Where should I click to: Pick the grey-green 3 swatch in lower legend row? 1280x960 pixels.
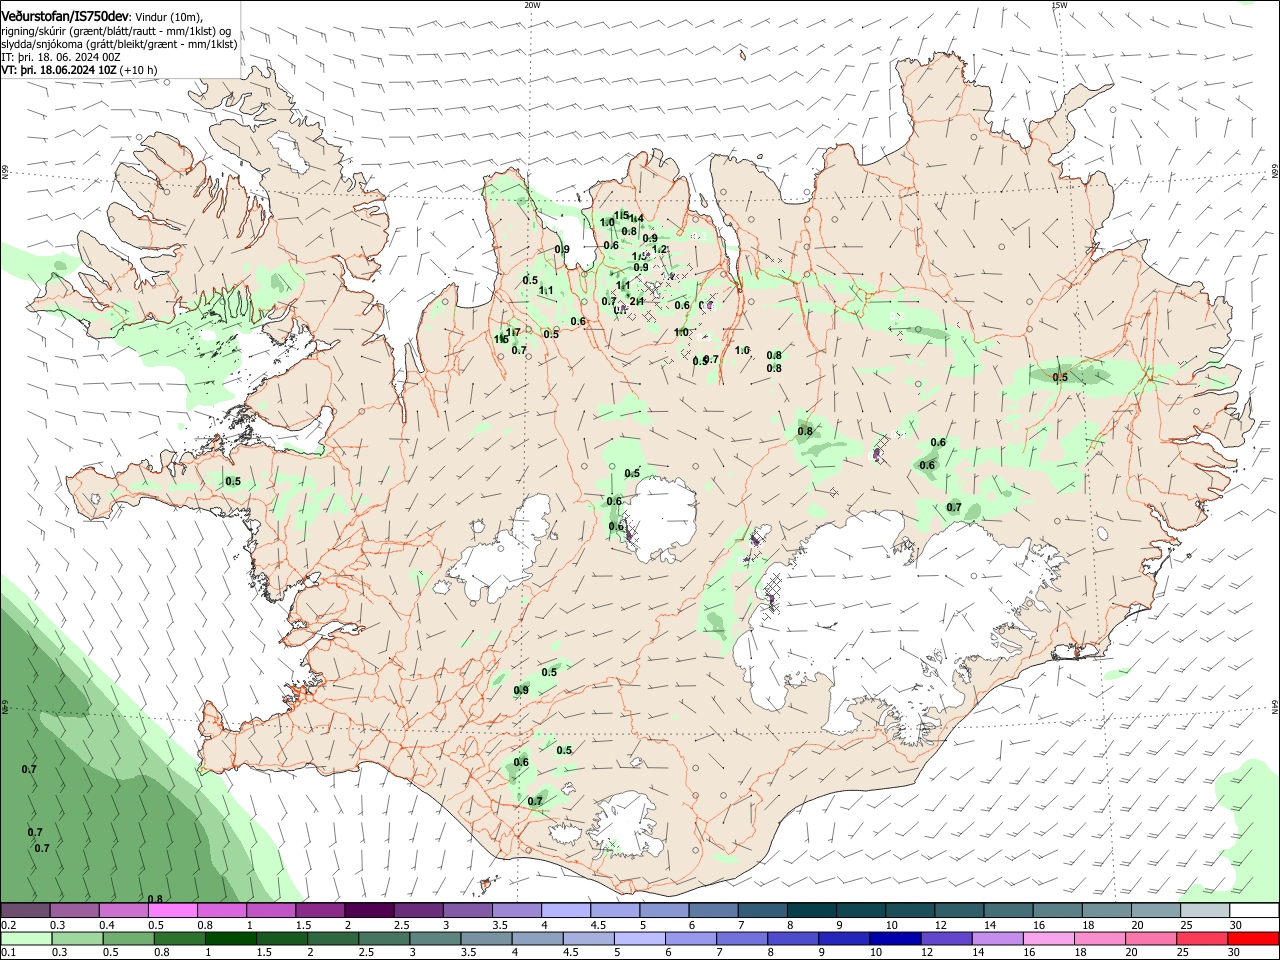tap(434, 939)
